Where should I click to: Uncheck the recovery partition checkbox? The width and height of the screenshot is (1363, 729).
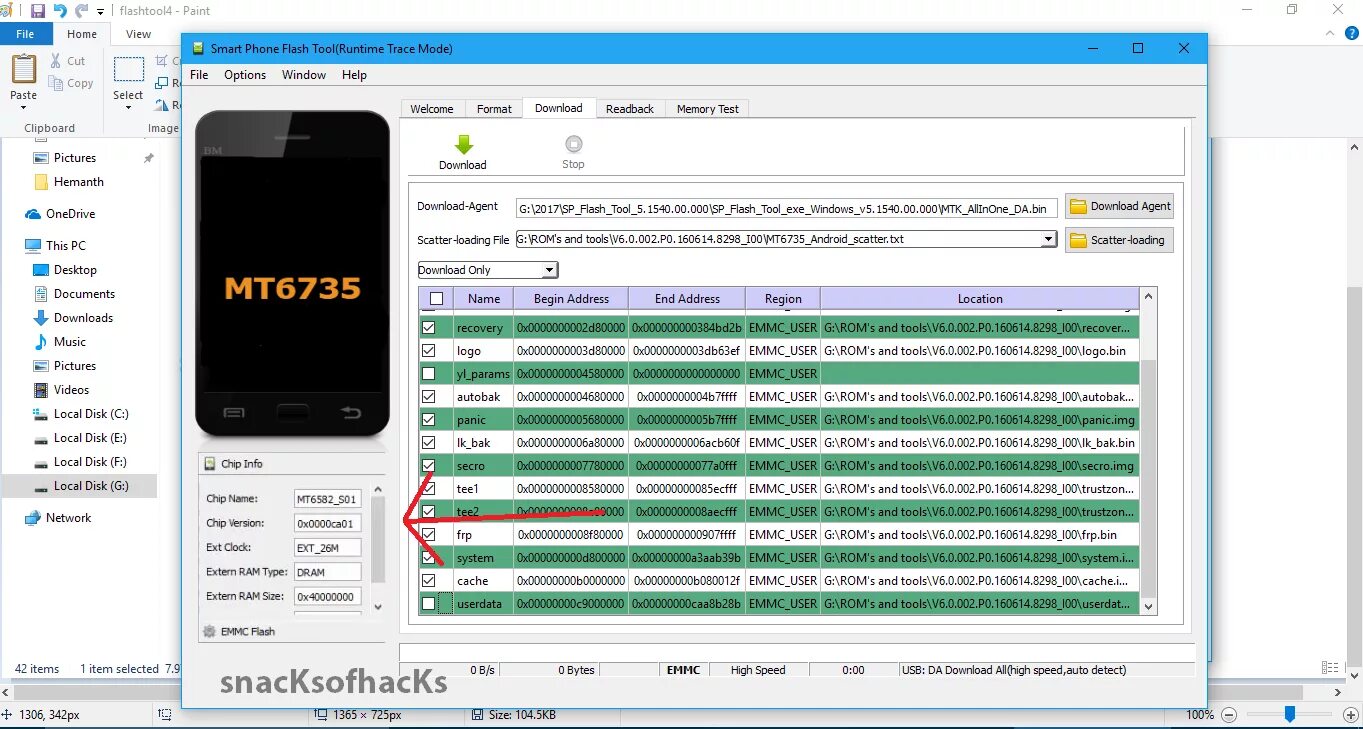click(429, 328)
